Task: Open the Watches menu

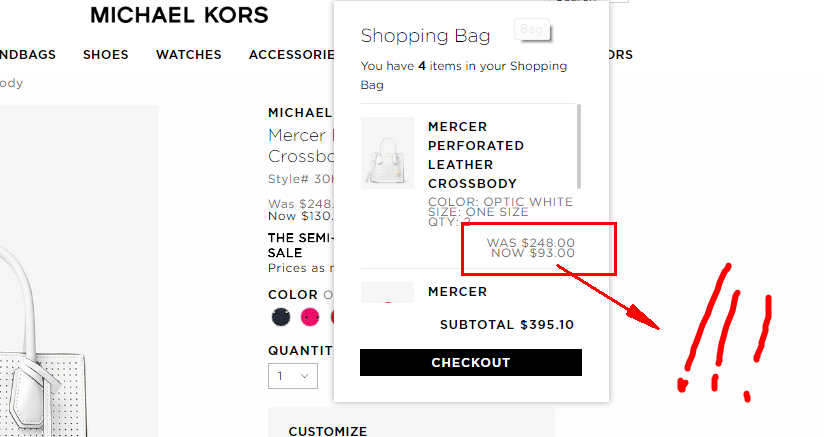Action: 188,55
